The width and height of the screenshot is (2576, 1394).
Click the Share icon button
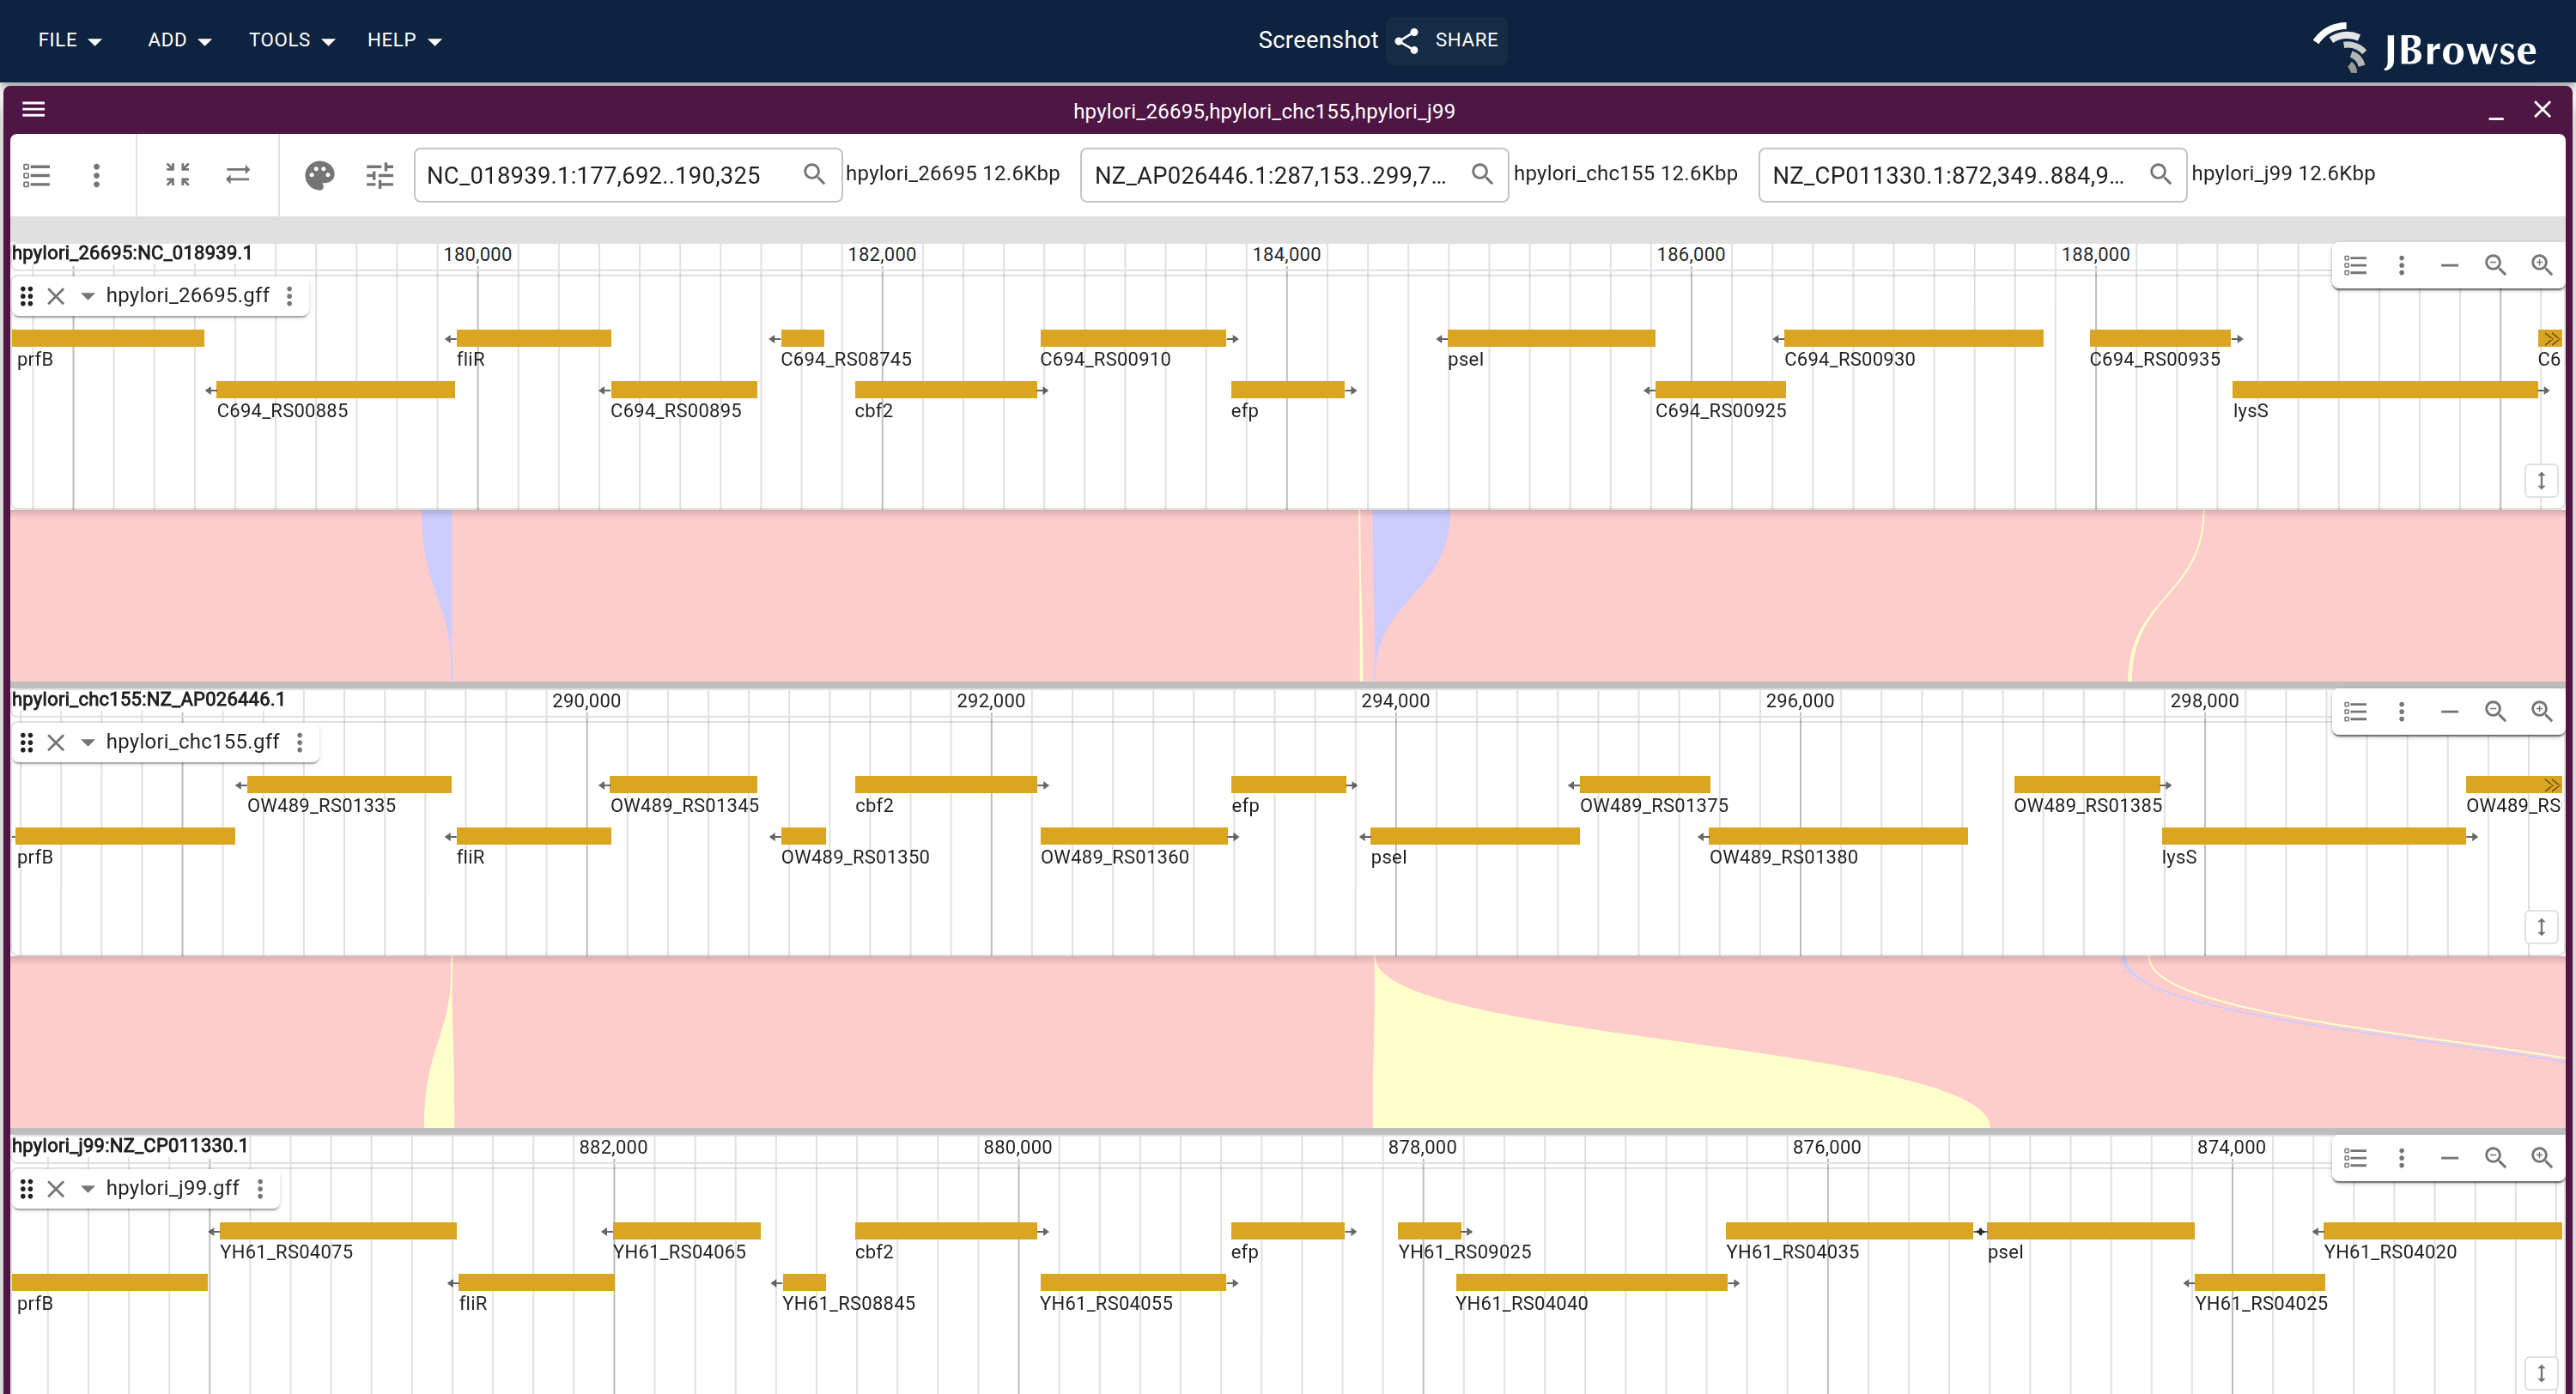1407,40
